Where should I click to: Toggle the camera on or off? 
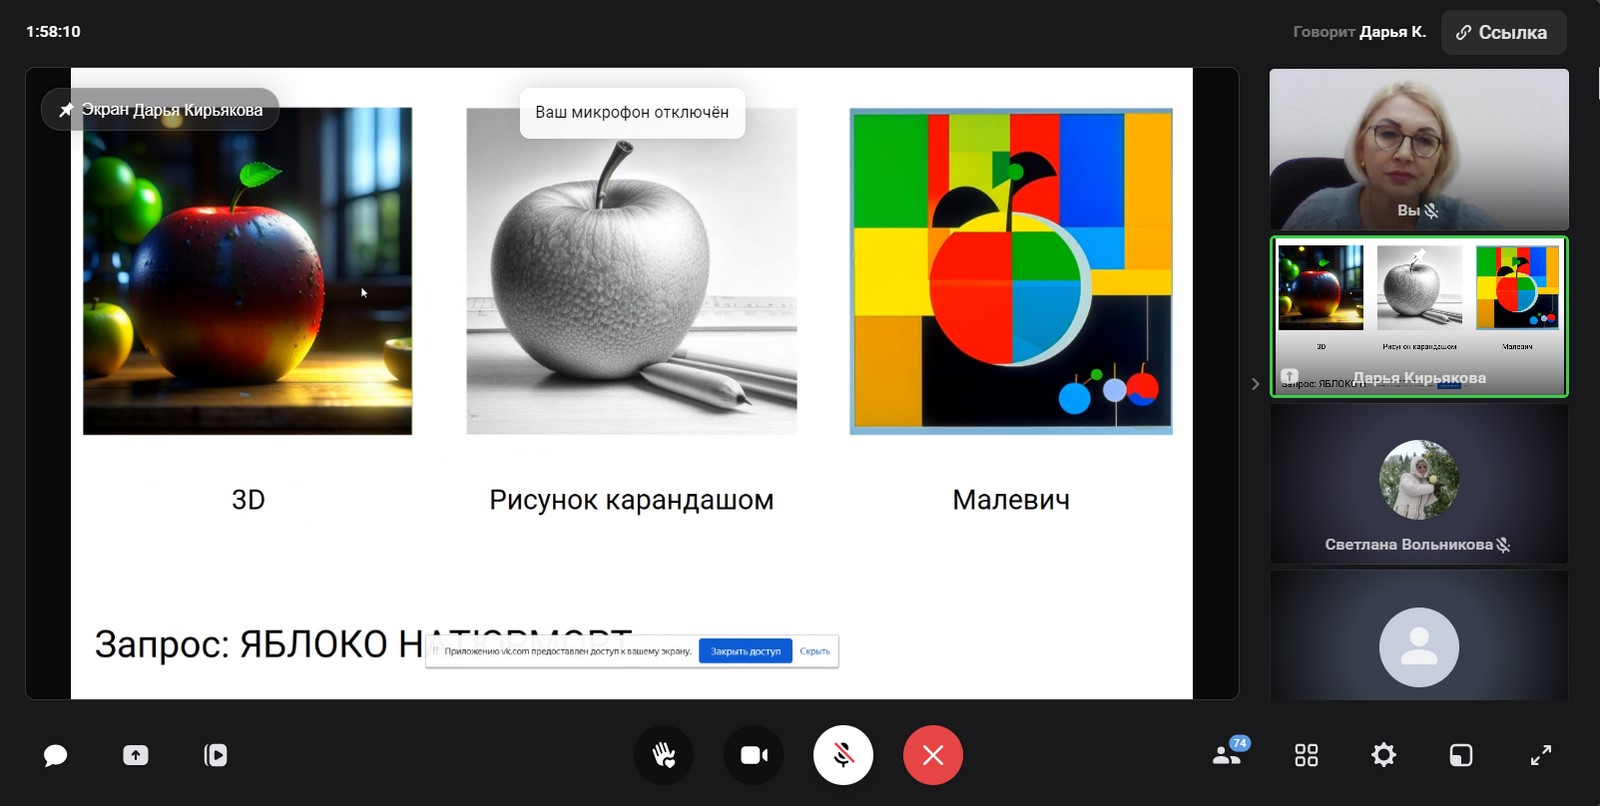[754, 755]
